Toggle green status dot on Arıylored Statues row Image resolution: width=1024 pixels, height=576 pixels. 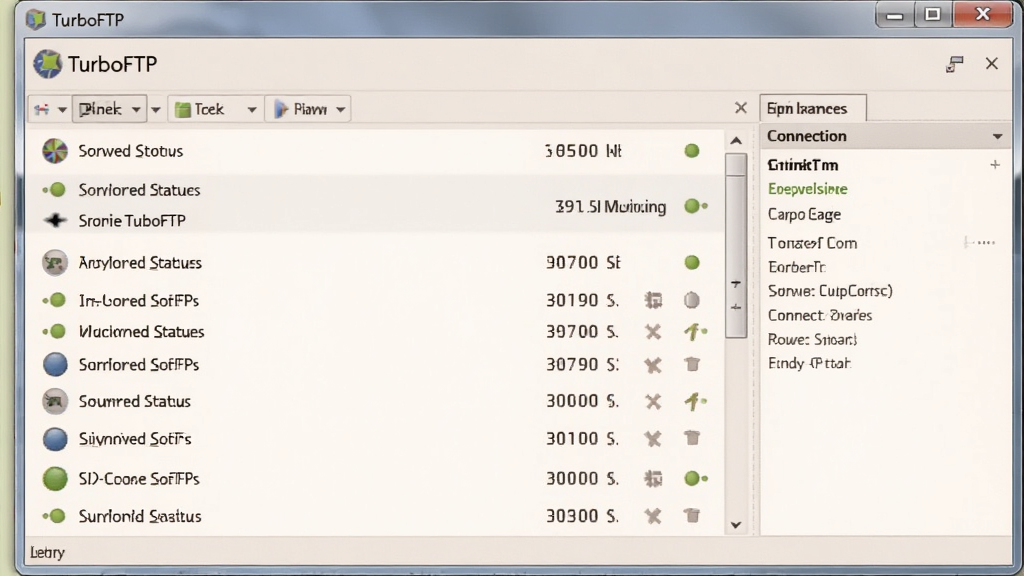click(692, 263)
